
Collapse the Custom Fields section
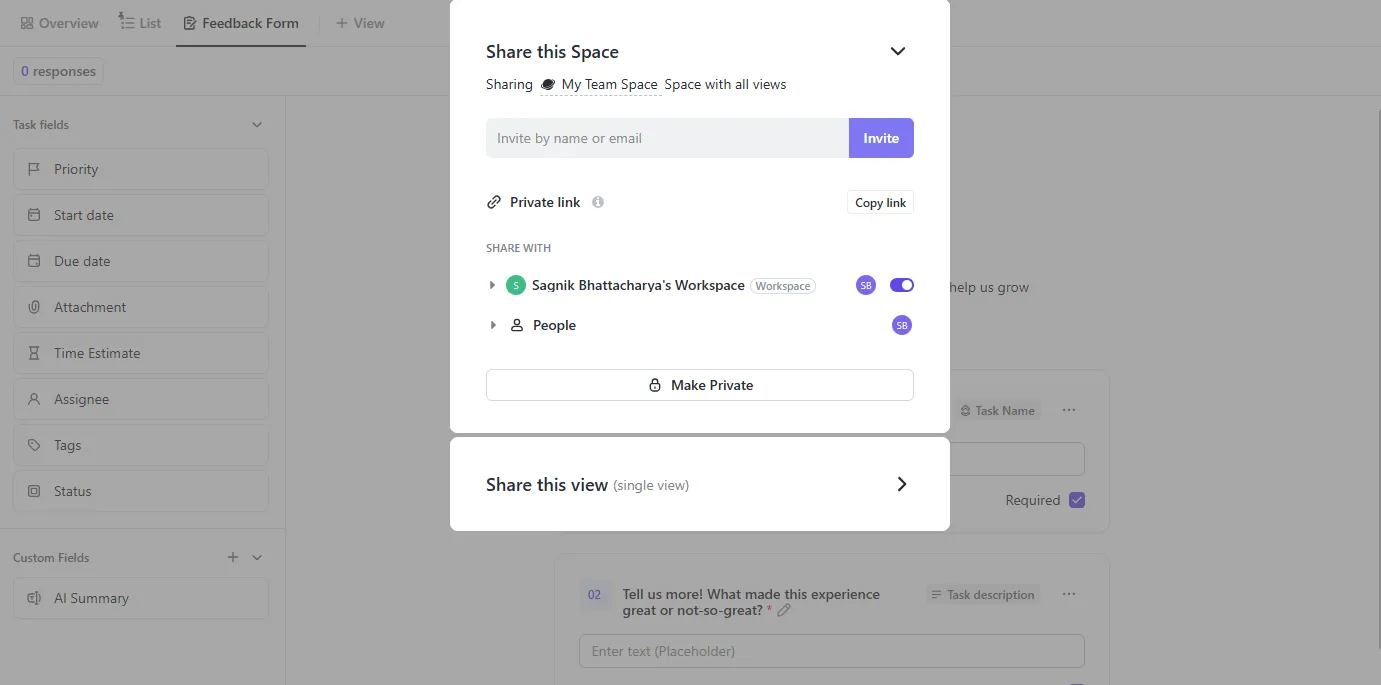[257, 557]
